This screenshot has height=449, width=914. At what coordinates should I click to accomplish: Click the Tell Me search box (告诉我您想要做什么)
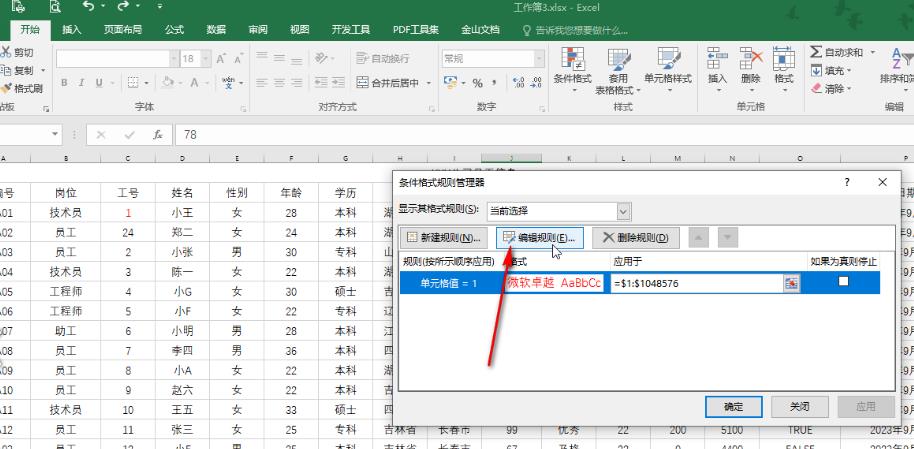pyautogui.click(x=575, y=30)
